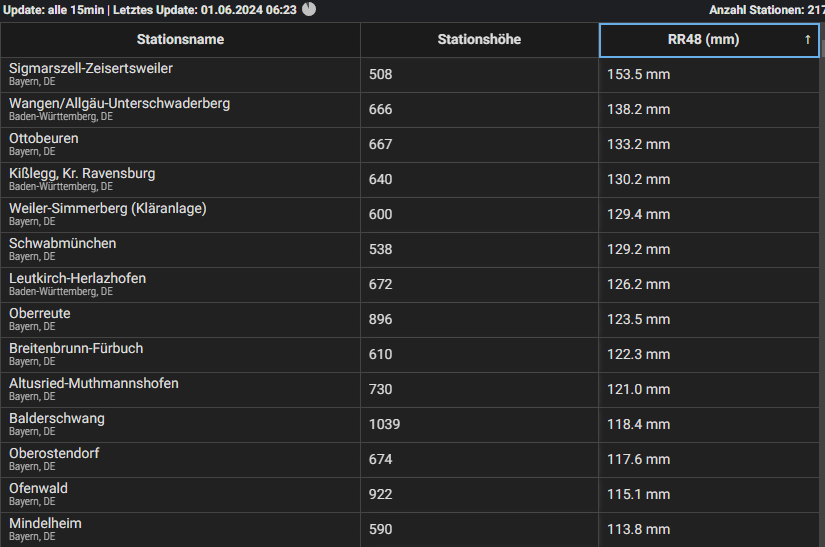The image size is (825, 547).
Task: Select the Kißlegg, Kr. Ravensburg station name
Action: point(82,174)
